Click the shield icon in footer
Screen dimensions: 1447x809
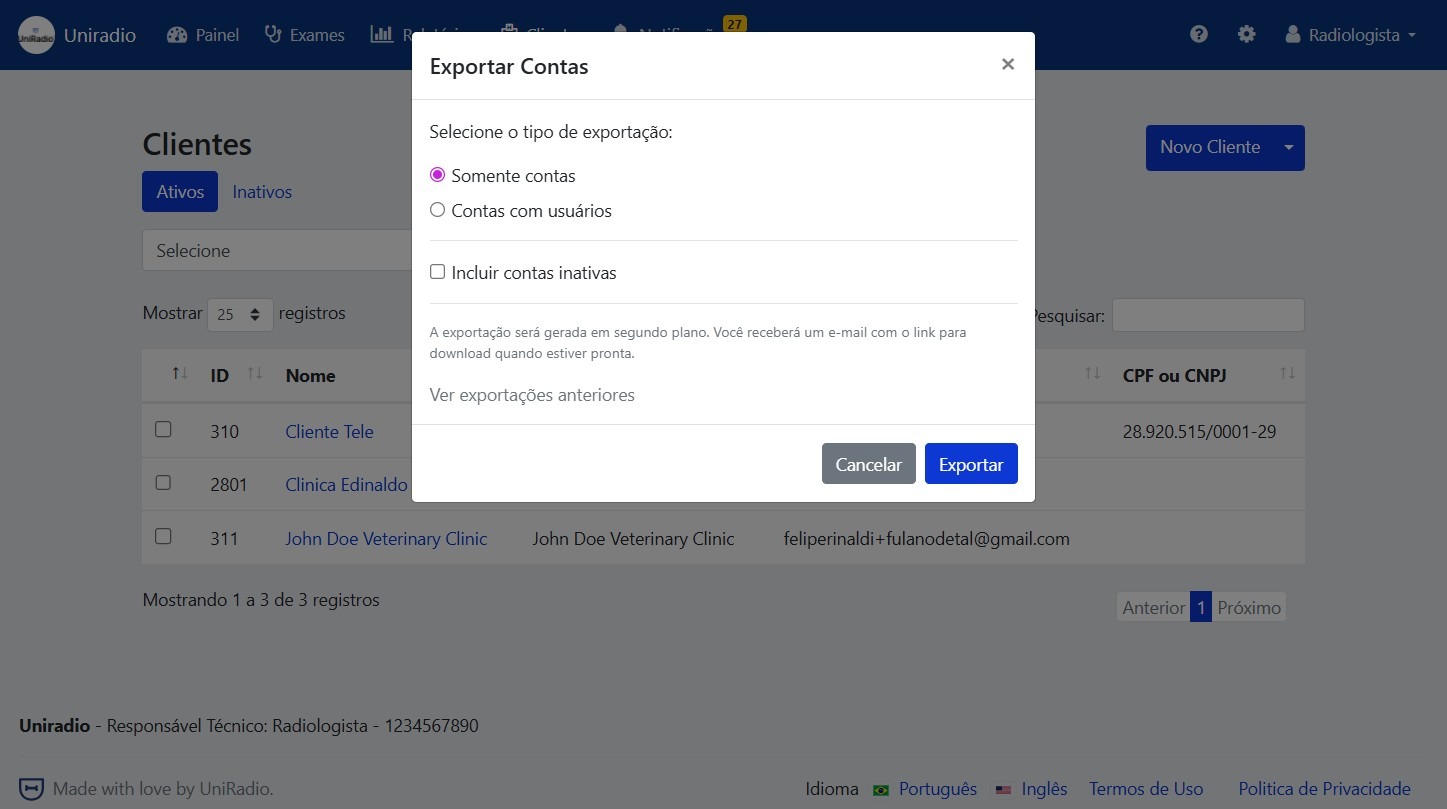click(x=32, y=788)
